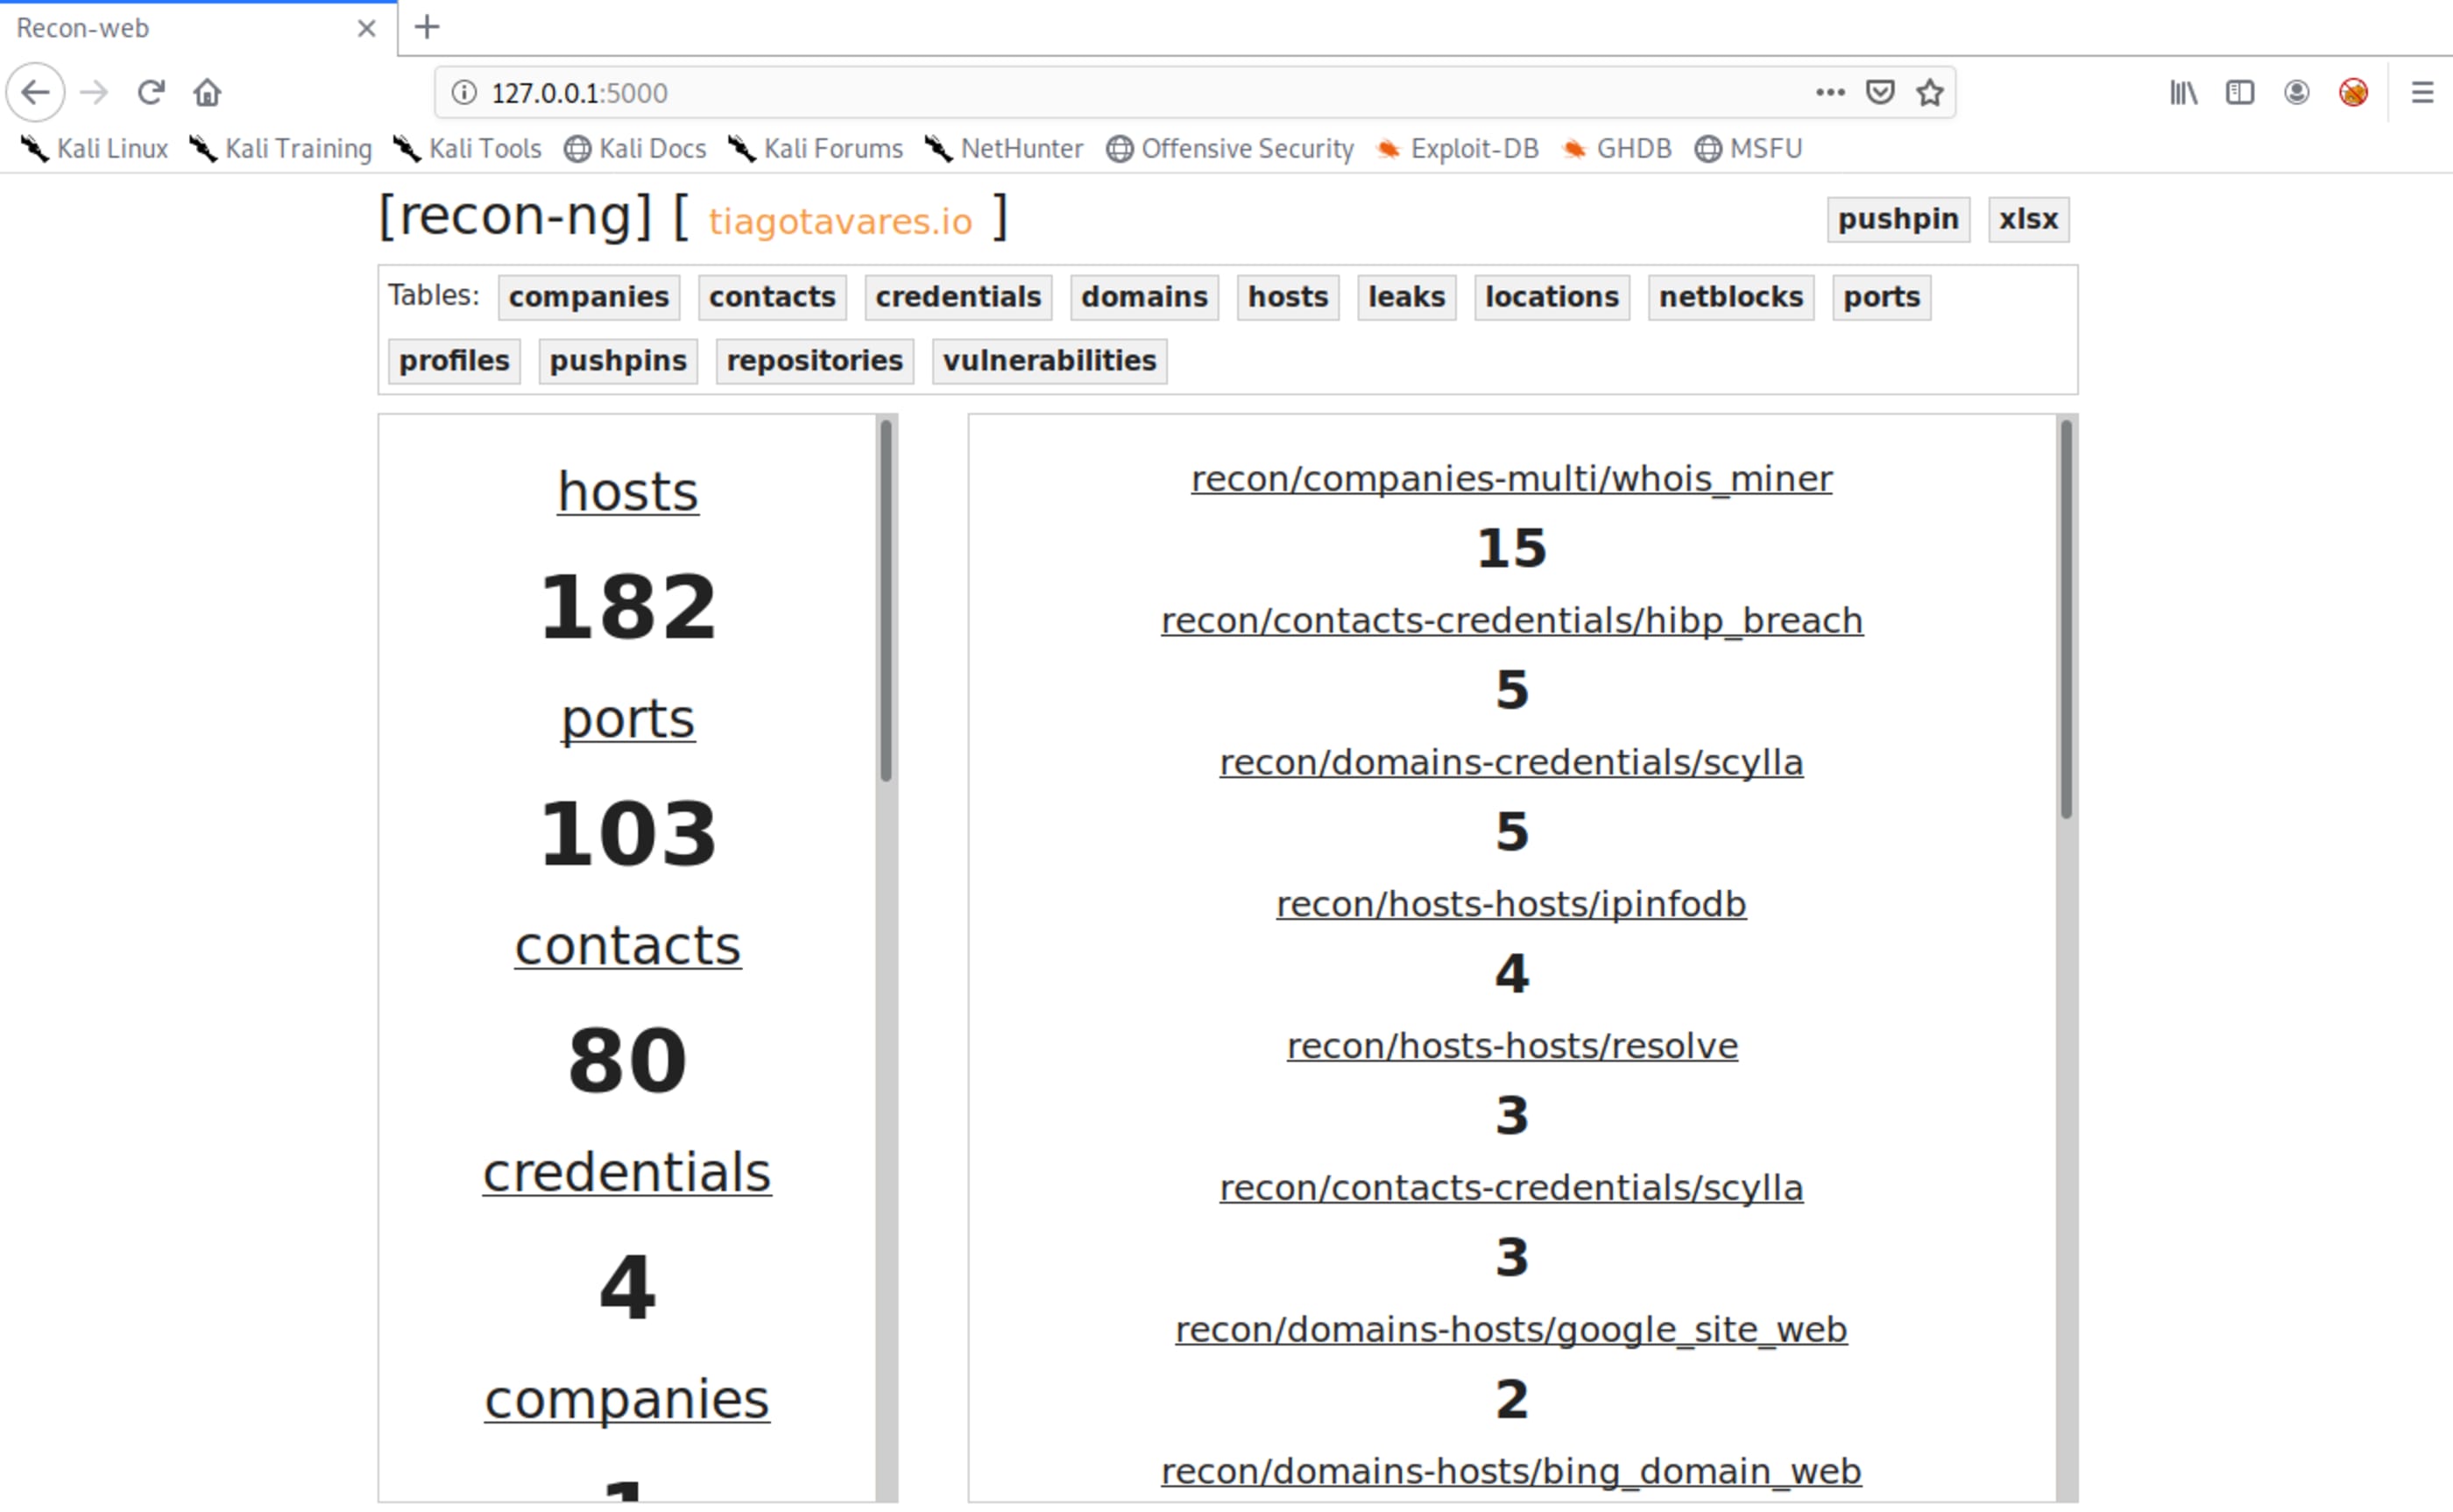
Task: Open the vulnerabilities table
Action: (1048, 360)
